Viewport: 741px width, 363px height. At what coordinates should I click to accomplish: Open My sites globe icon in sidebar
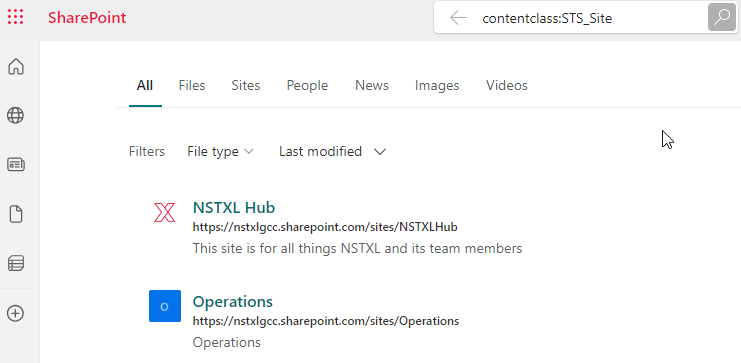[x=16, y=115]
